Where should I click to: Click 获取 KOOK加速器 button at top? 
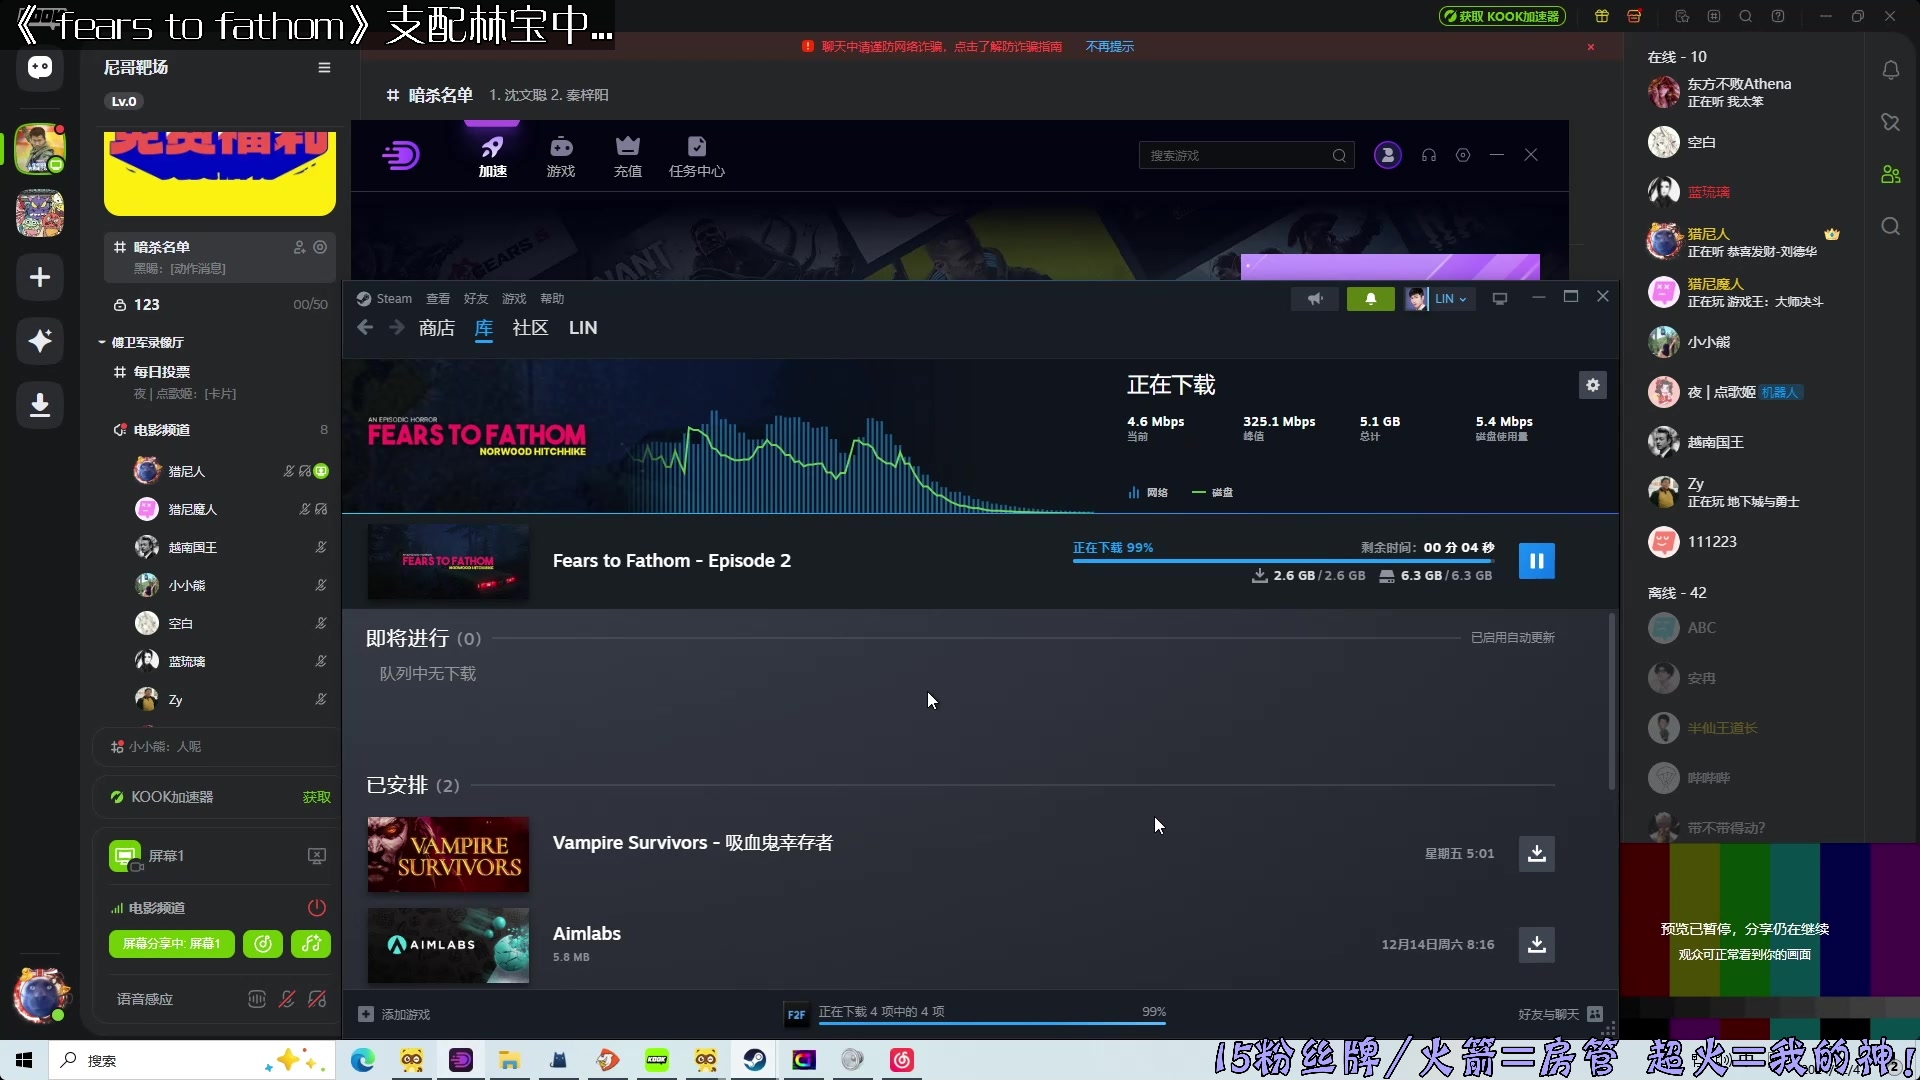(1502, 16)
